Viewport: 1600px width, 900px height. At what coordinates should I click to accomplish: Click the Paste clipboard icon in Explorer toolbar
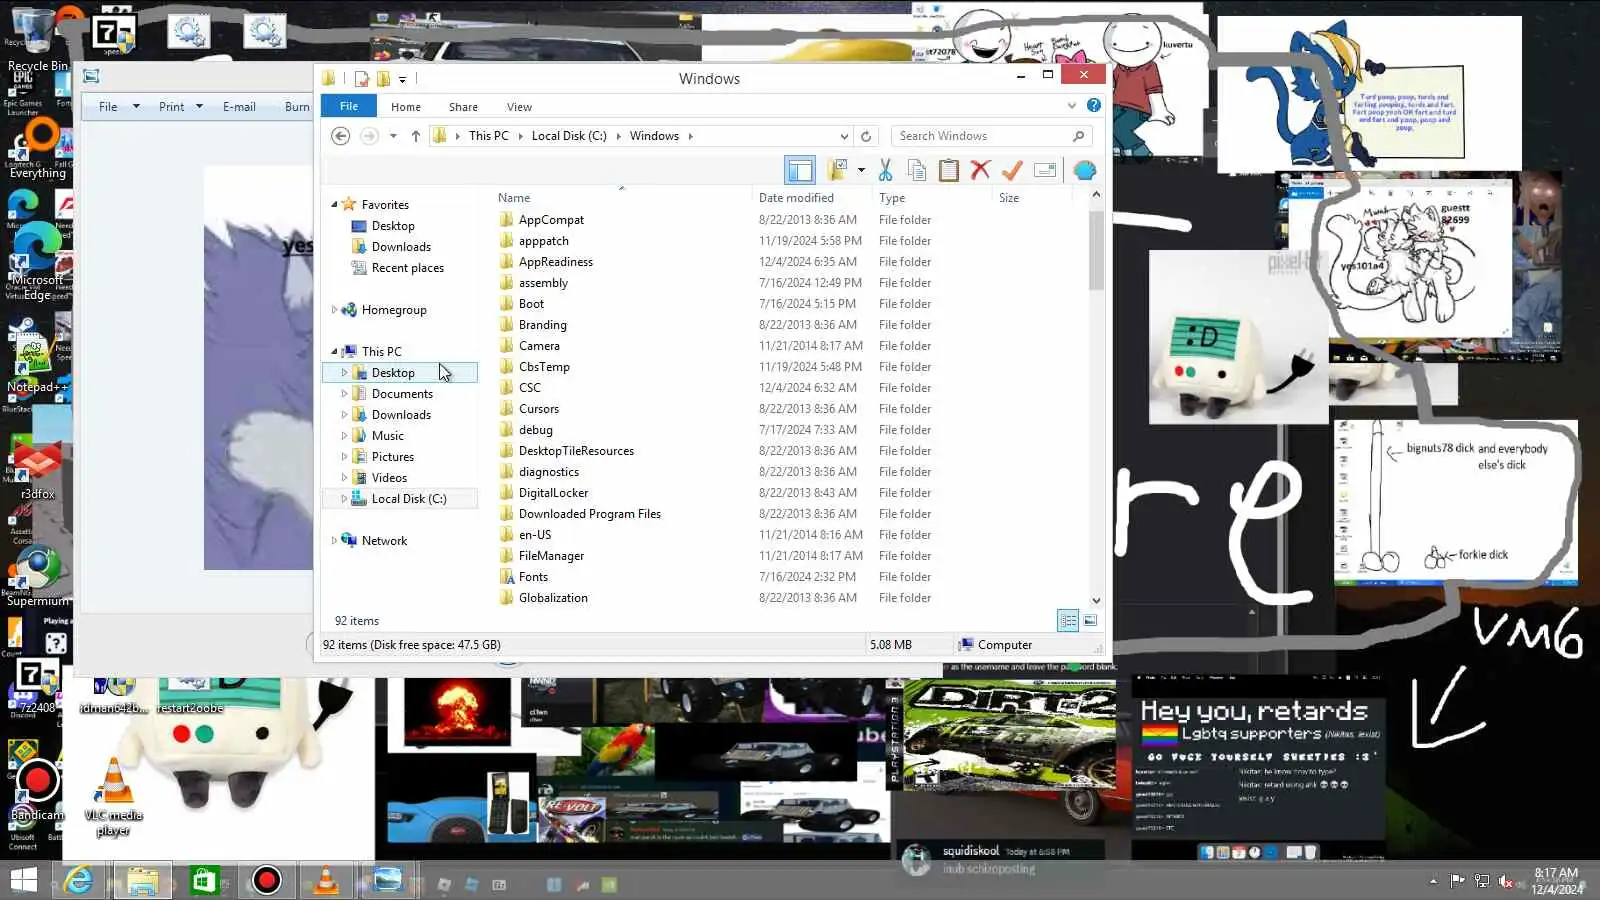pos(949,170)
